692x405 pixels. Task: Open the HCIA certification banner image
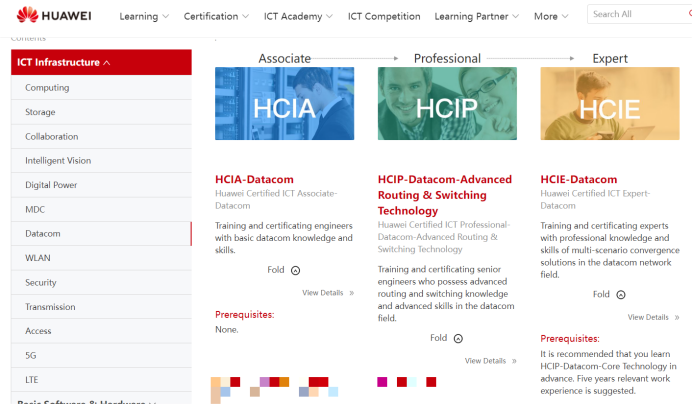point(284,103)
